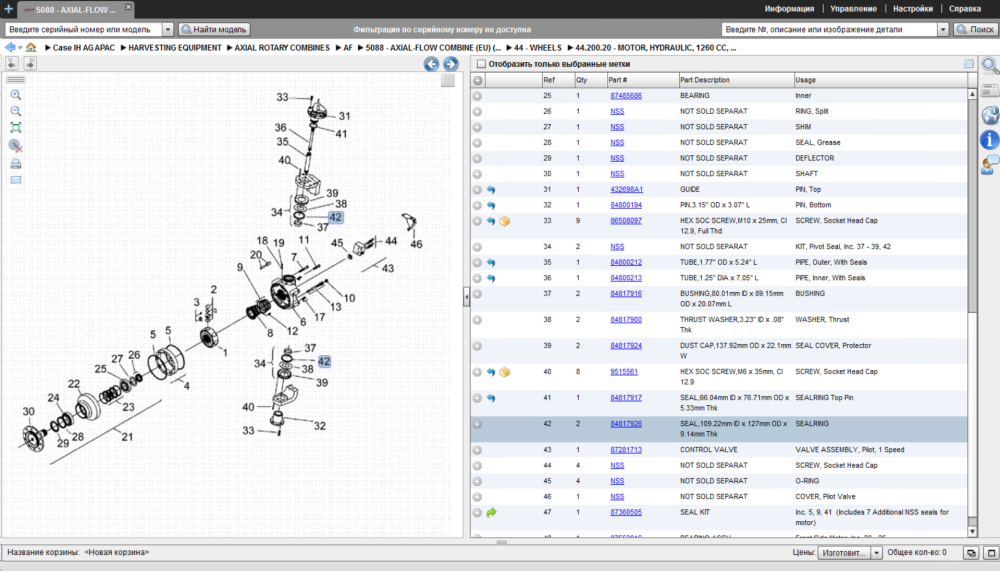
Task: Open part number link 84817926
Action: point(626,424)
